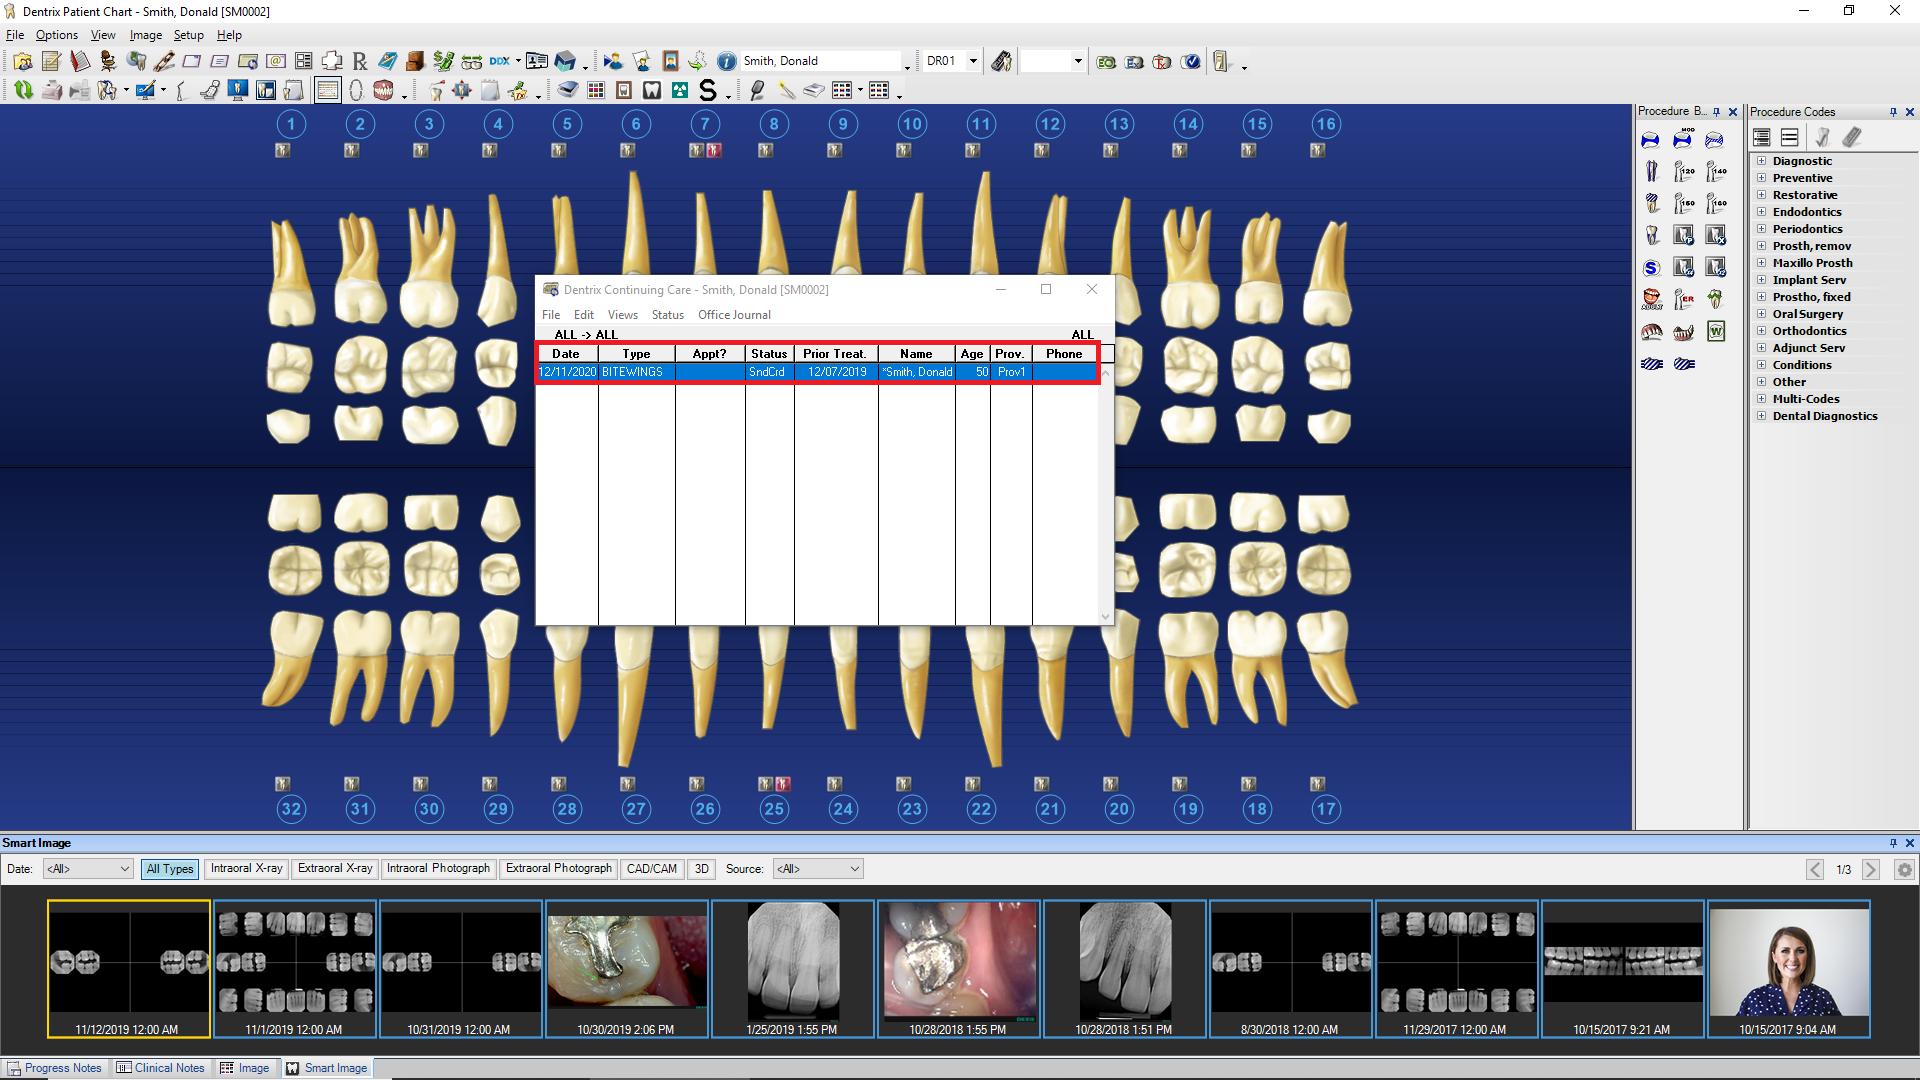
Task: Close the Procedure Buttons panel
Action: click(x=1733, y=112)
